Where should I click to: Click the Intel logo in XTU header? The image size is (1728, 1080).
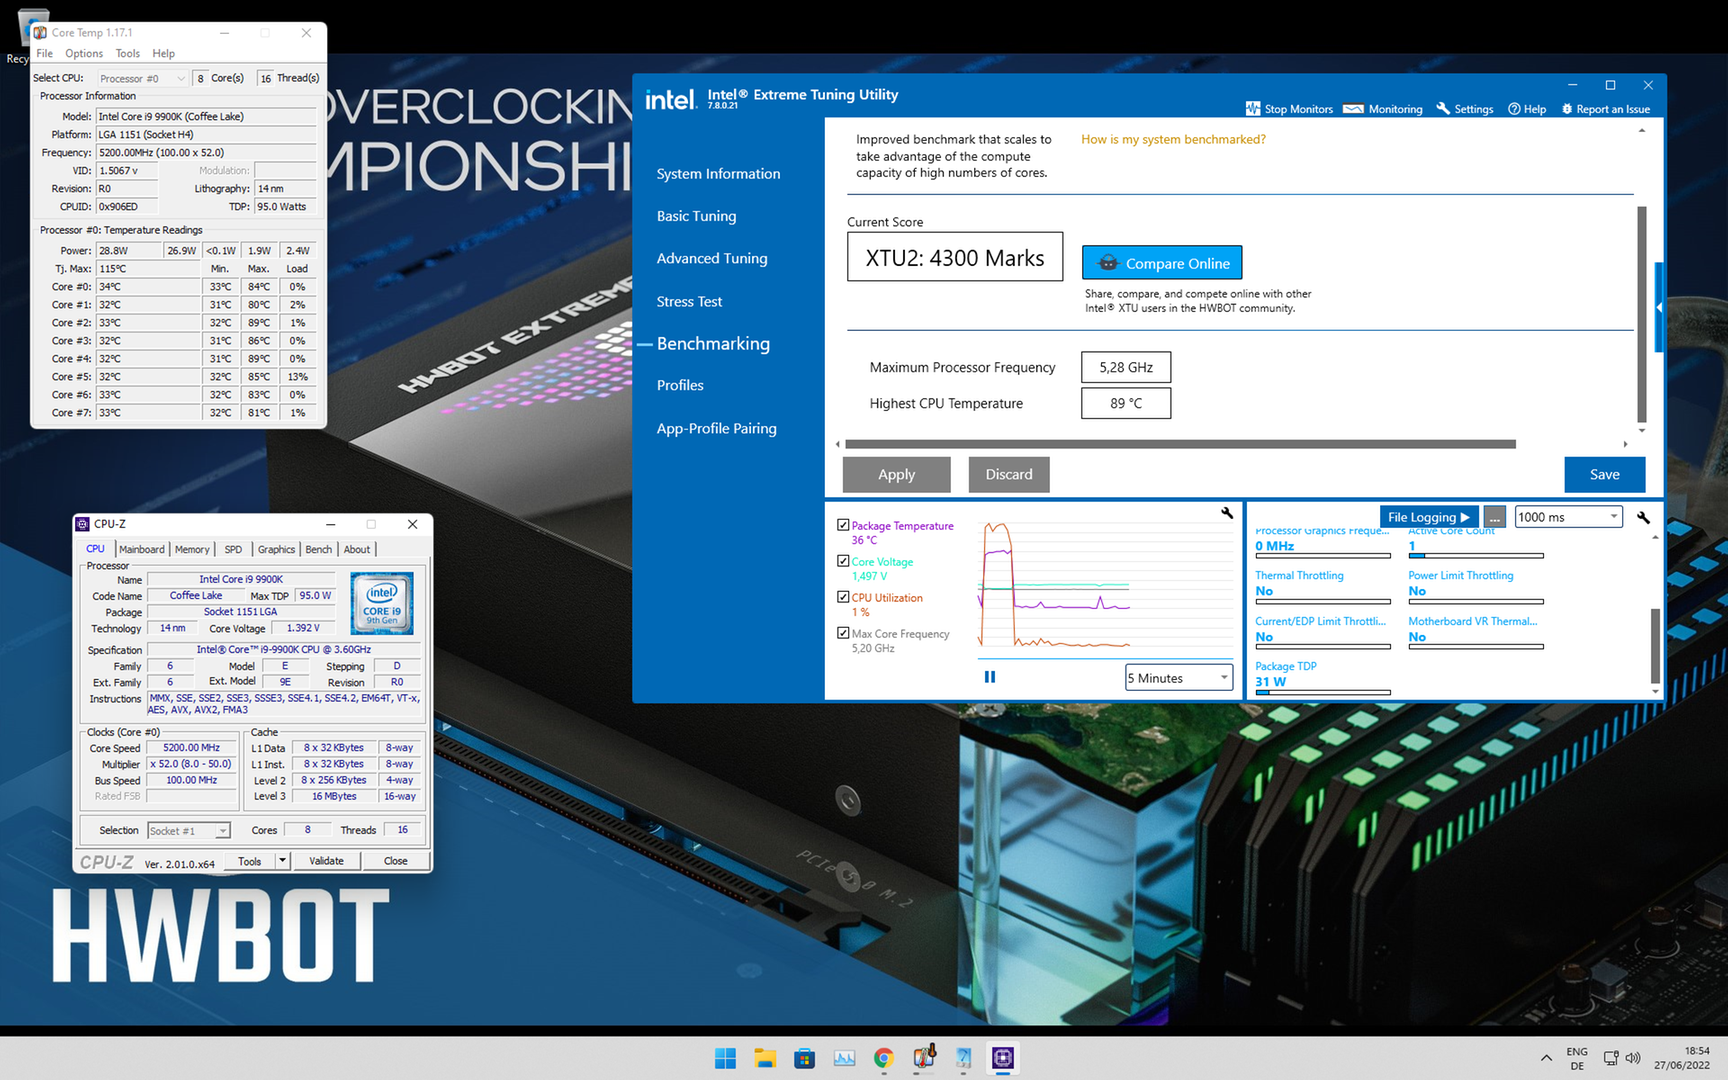point(670,99)
